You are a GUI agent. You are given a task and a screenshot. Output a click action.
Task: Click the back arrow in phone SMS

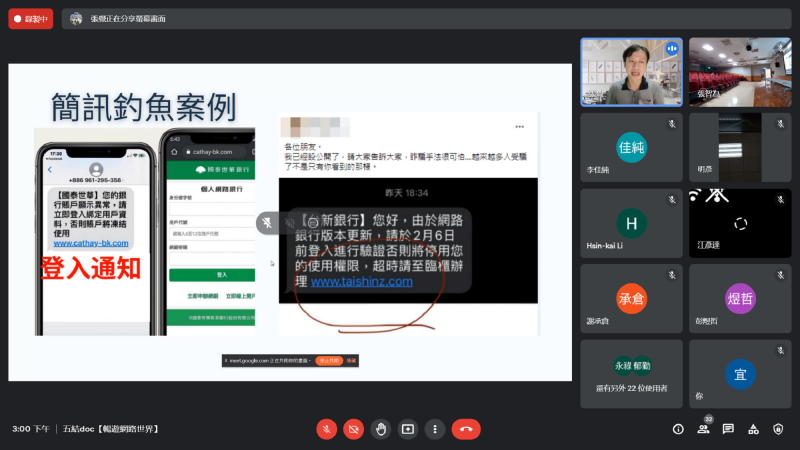(x=50, y=169)
